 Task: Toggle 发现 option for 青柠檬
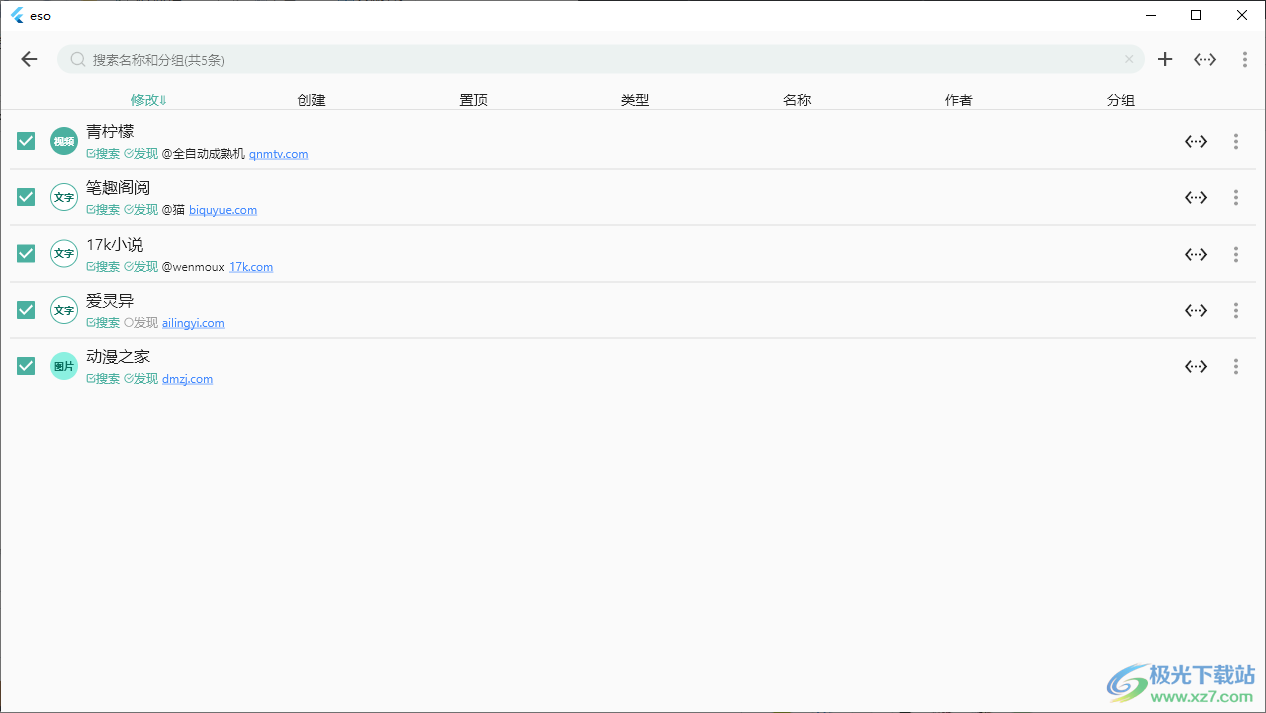click(x=141, y=154)
